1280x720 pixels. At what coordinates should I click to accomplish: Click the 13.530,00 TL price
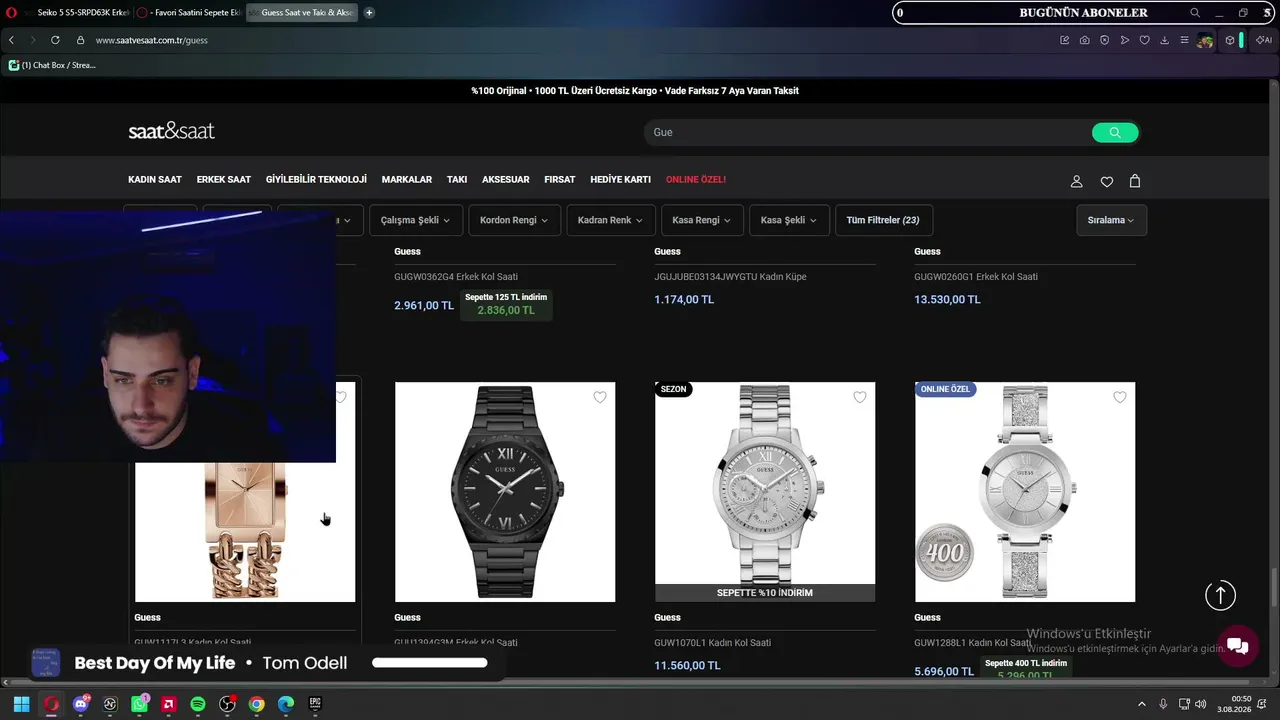click(947, 300)
